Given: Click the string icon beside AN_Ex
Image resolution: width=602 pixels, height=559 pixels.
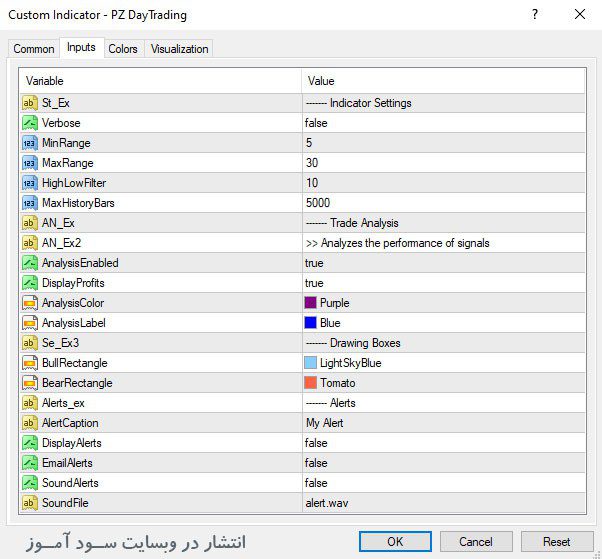Looking at the screenshot, I should click(30, 223).
